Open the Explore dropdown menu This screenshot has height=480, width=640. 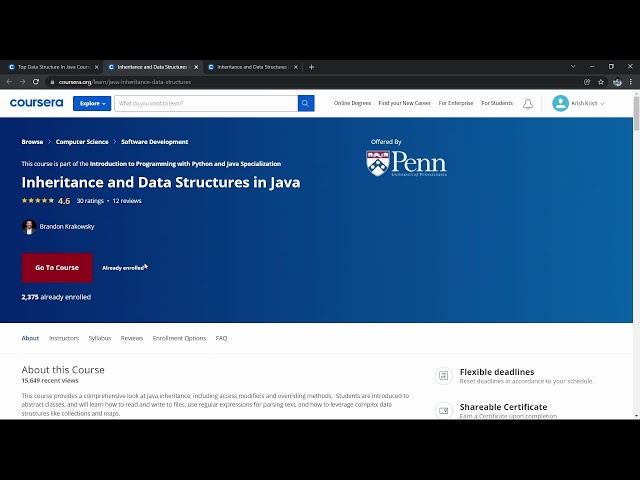click(92, 103)
